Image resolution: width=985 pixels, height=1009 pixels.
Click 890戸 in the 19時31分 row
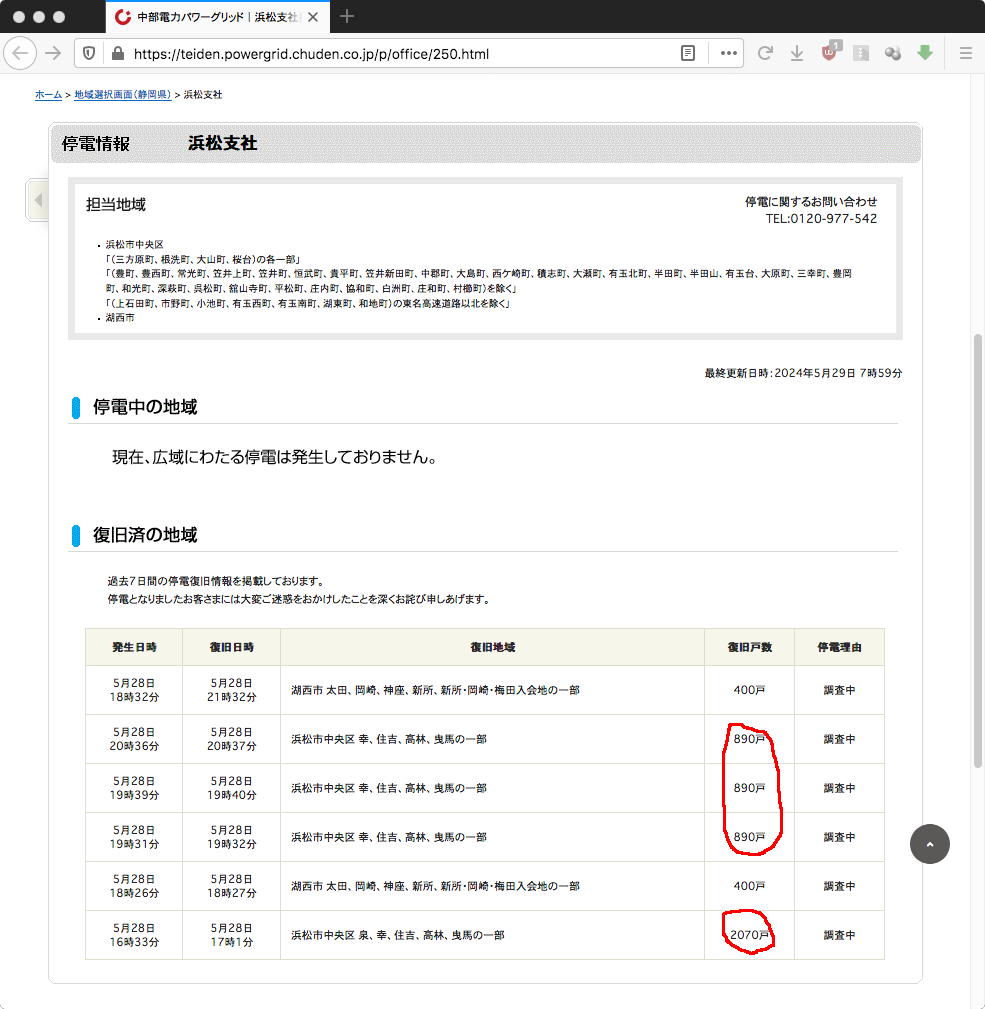tap(750, 837)
